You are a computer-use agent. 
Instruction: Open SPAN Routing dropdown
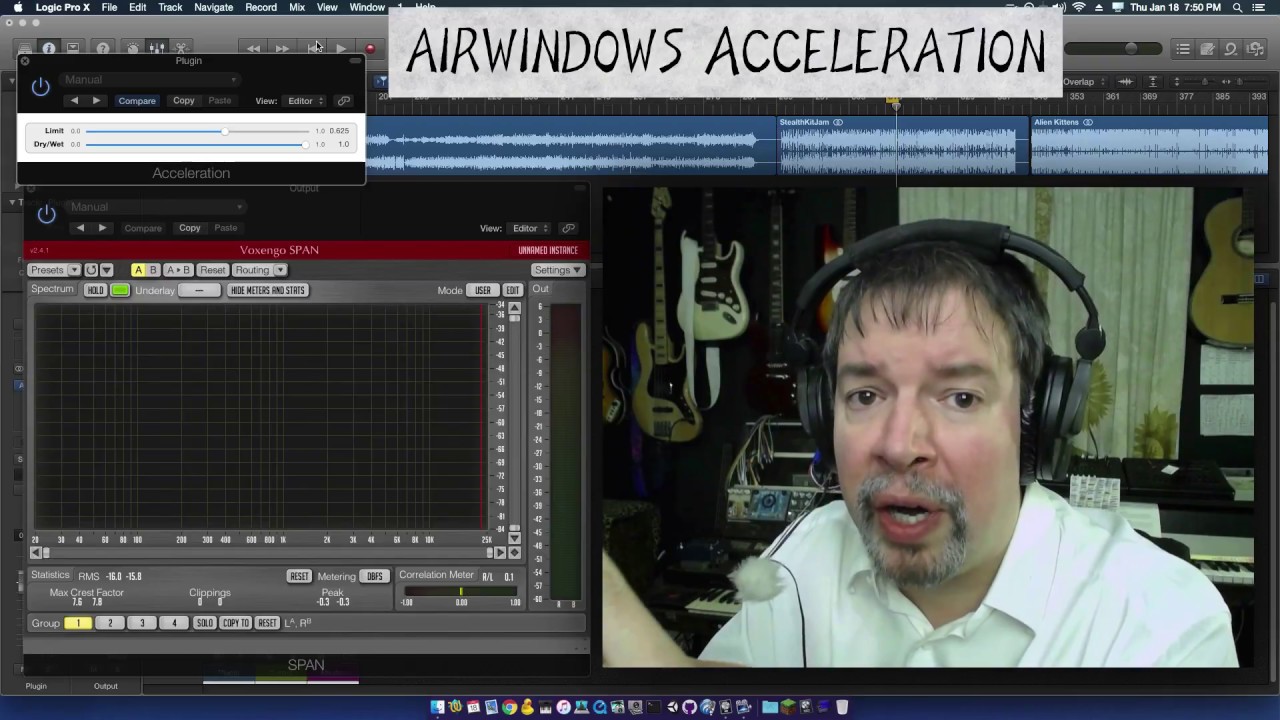pos(259,270)
